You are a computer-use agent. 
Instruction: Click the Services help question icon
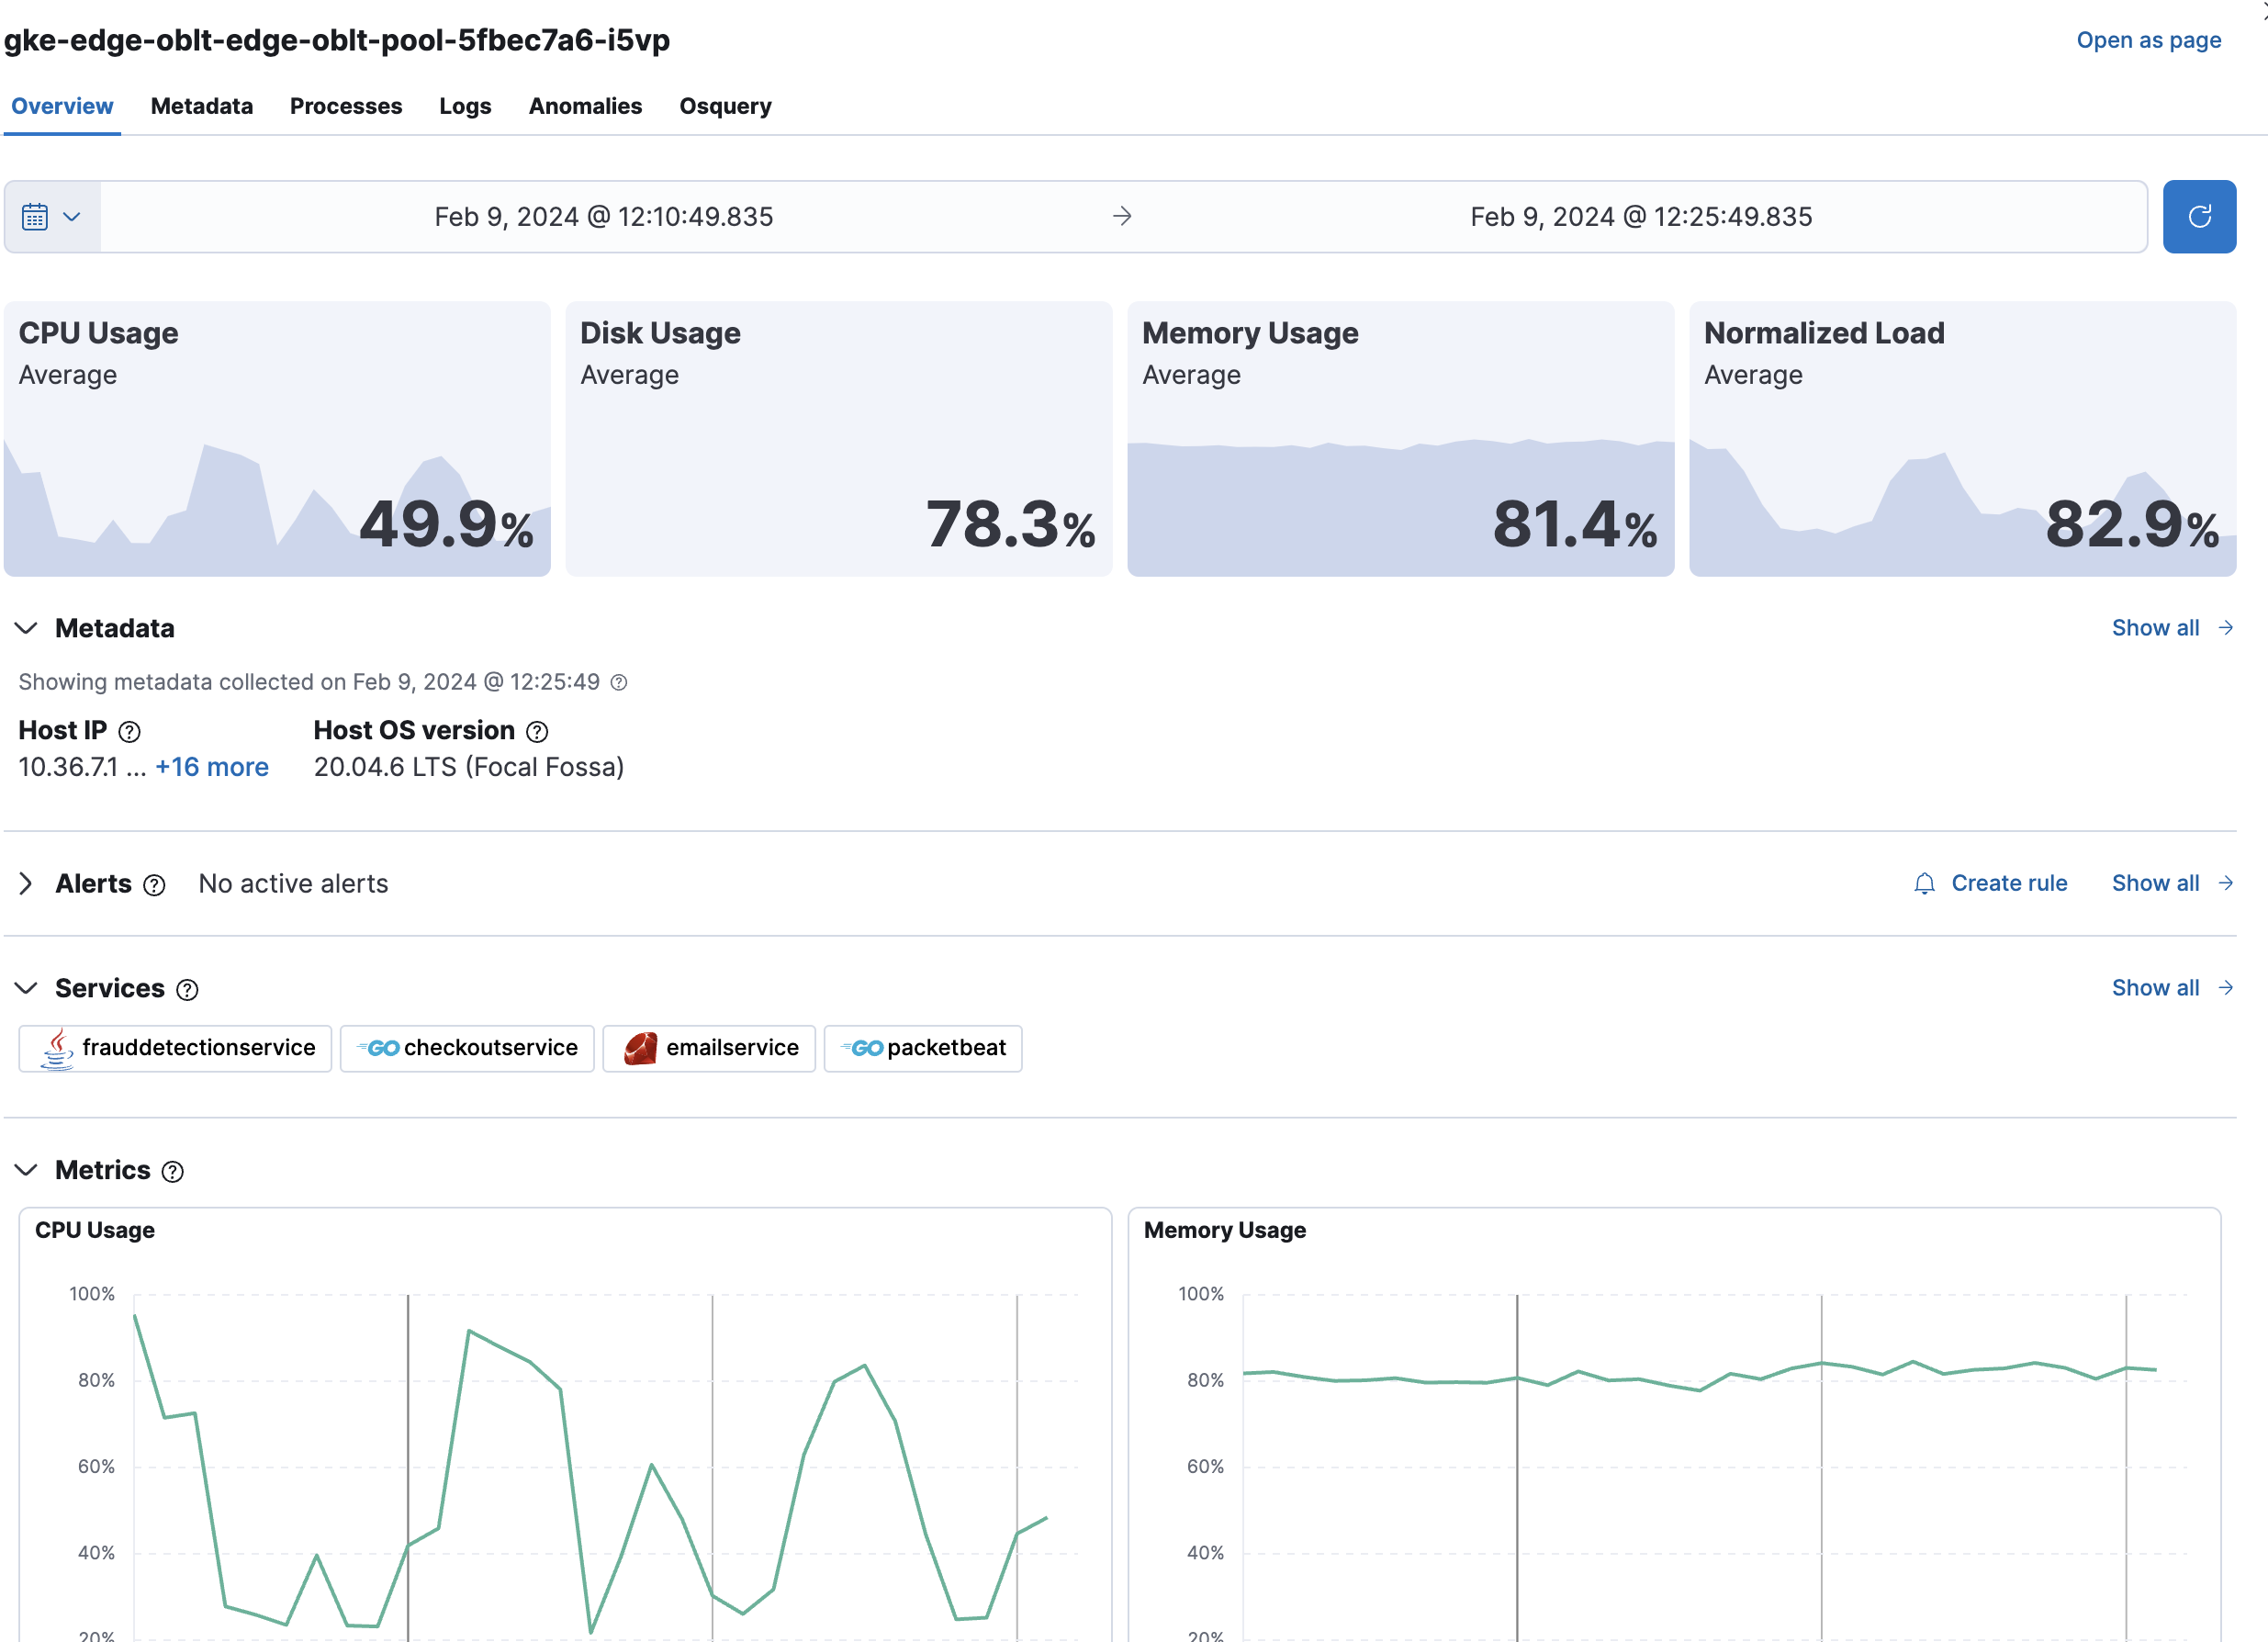click(187, 990)
